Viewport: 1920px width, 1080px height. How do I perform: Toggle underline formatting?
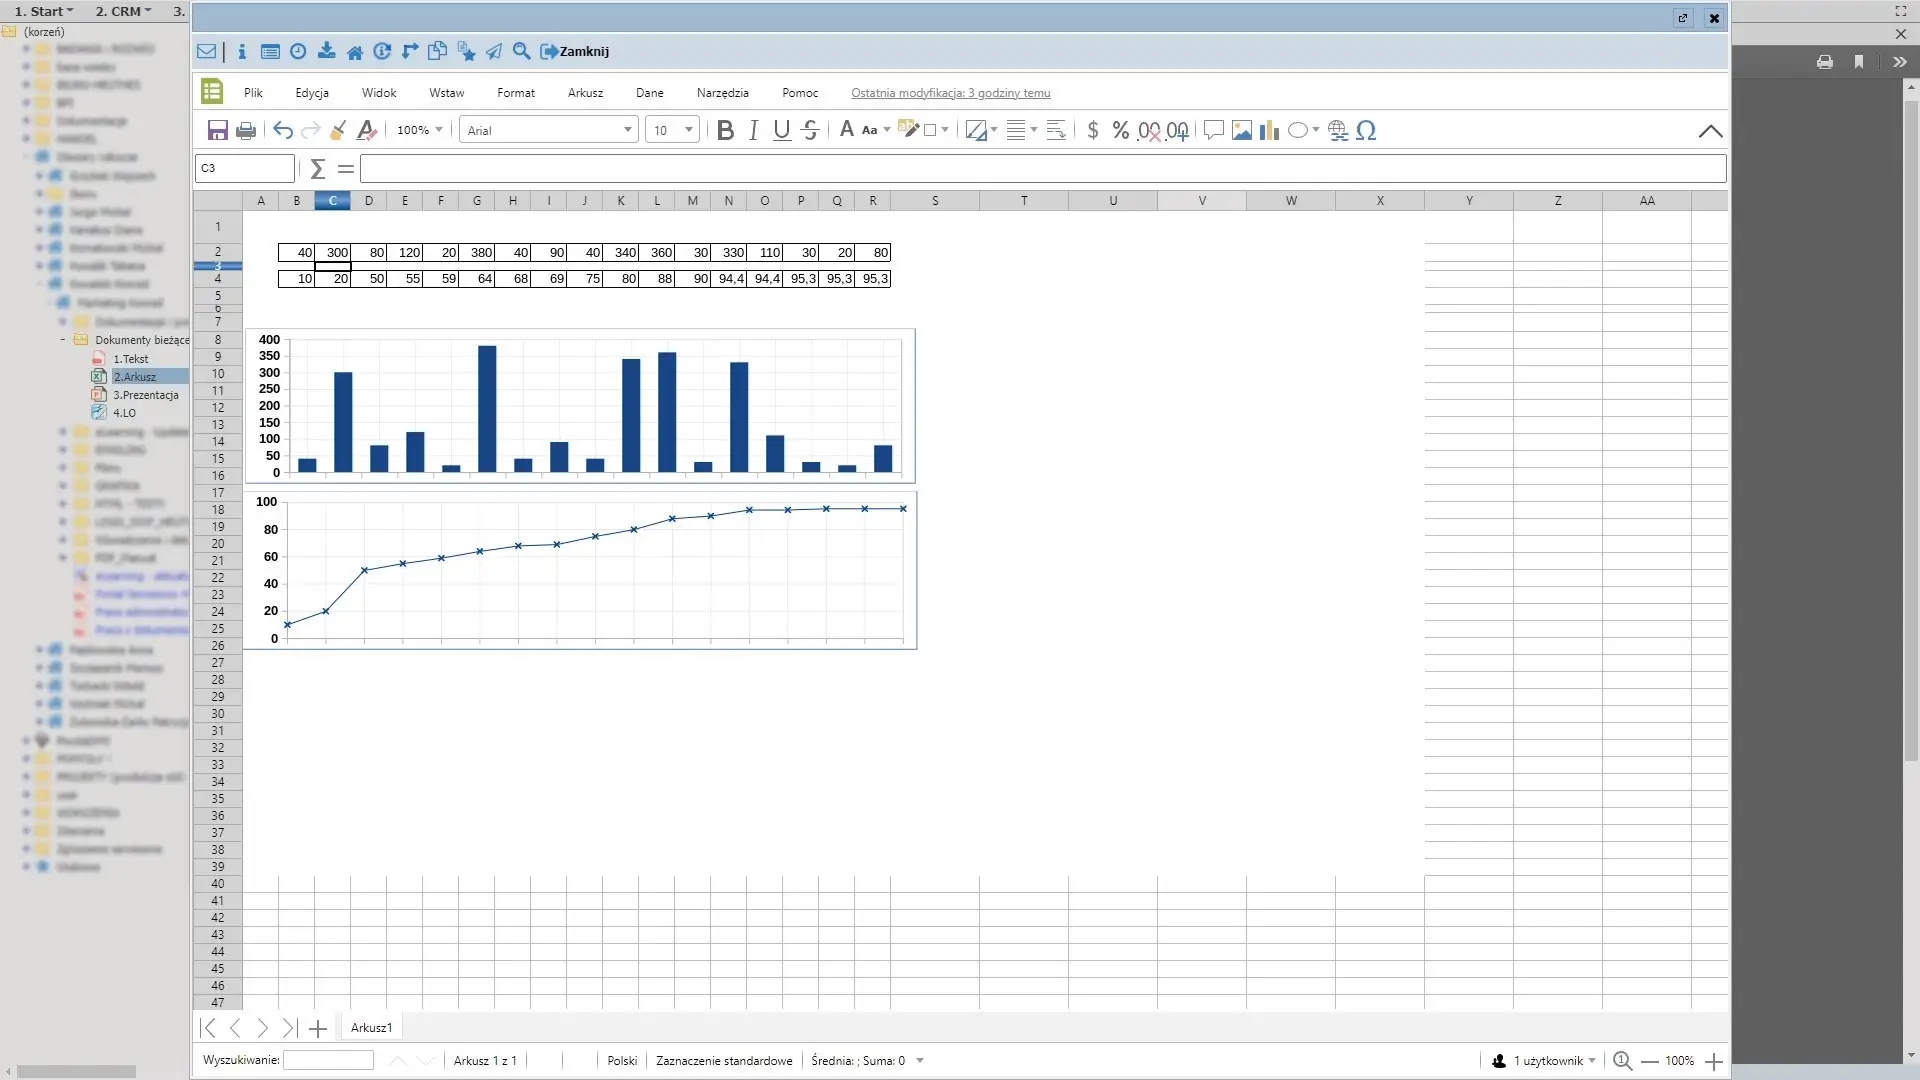point(782,130)
